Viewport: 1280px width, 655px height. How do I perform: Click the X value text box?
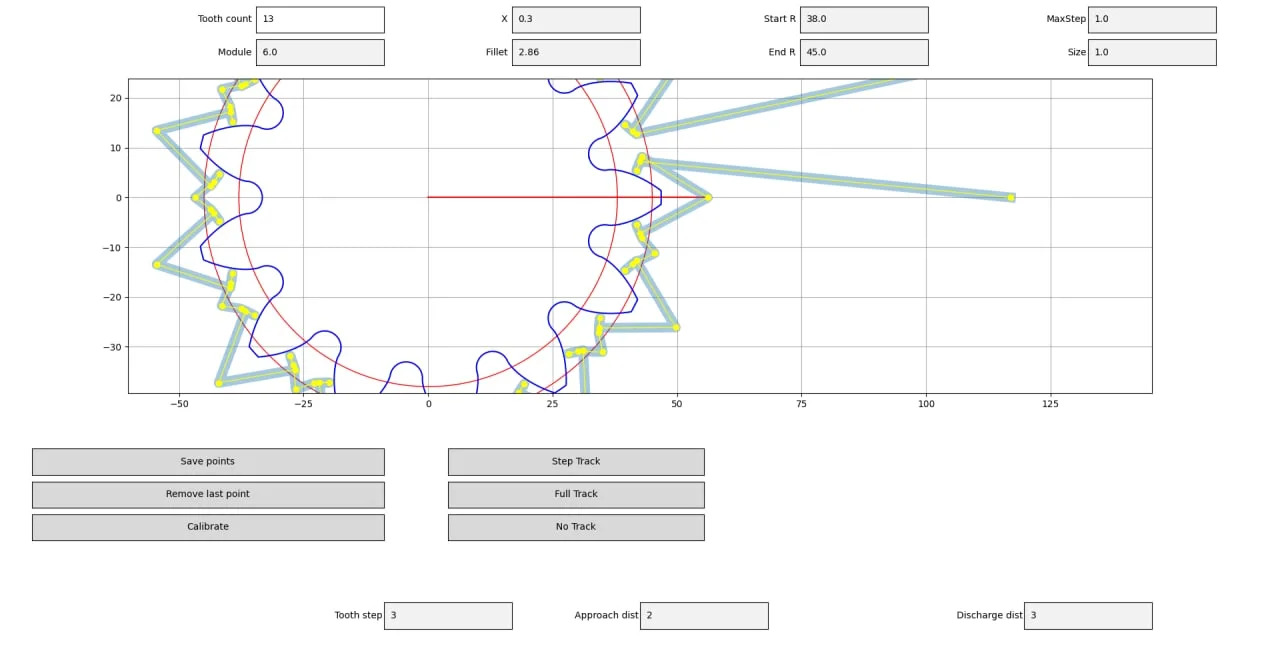[x=576, y=20]
